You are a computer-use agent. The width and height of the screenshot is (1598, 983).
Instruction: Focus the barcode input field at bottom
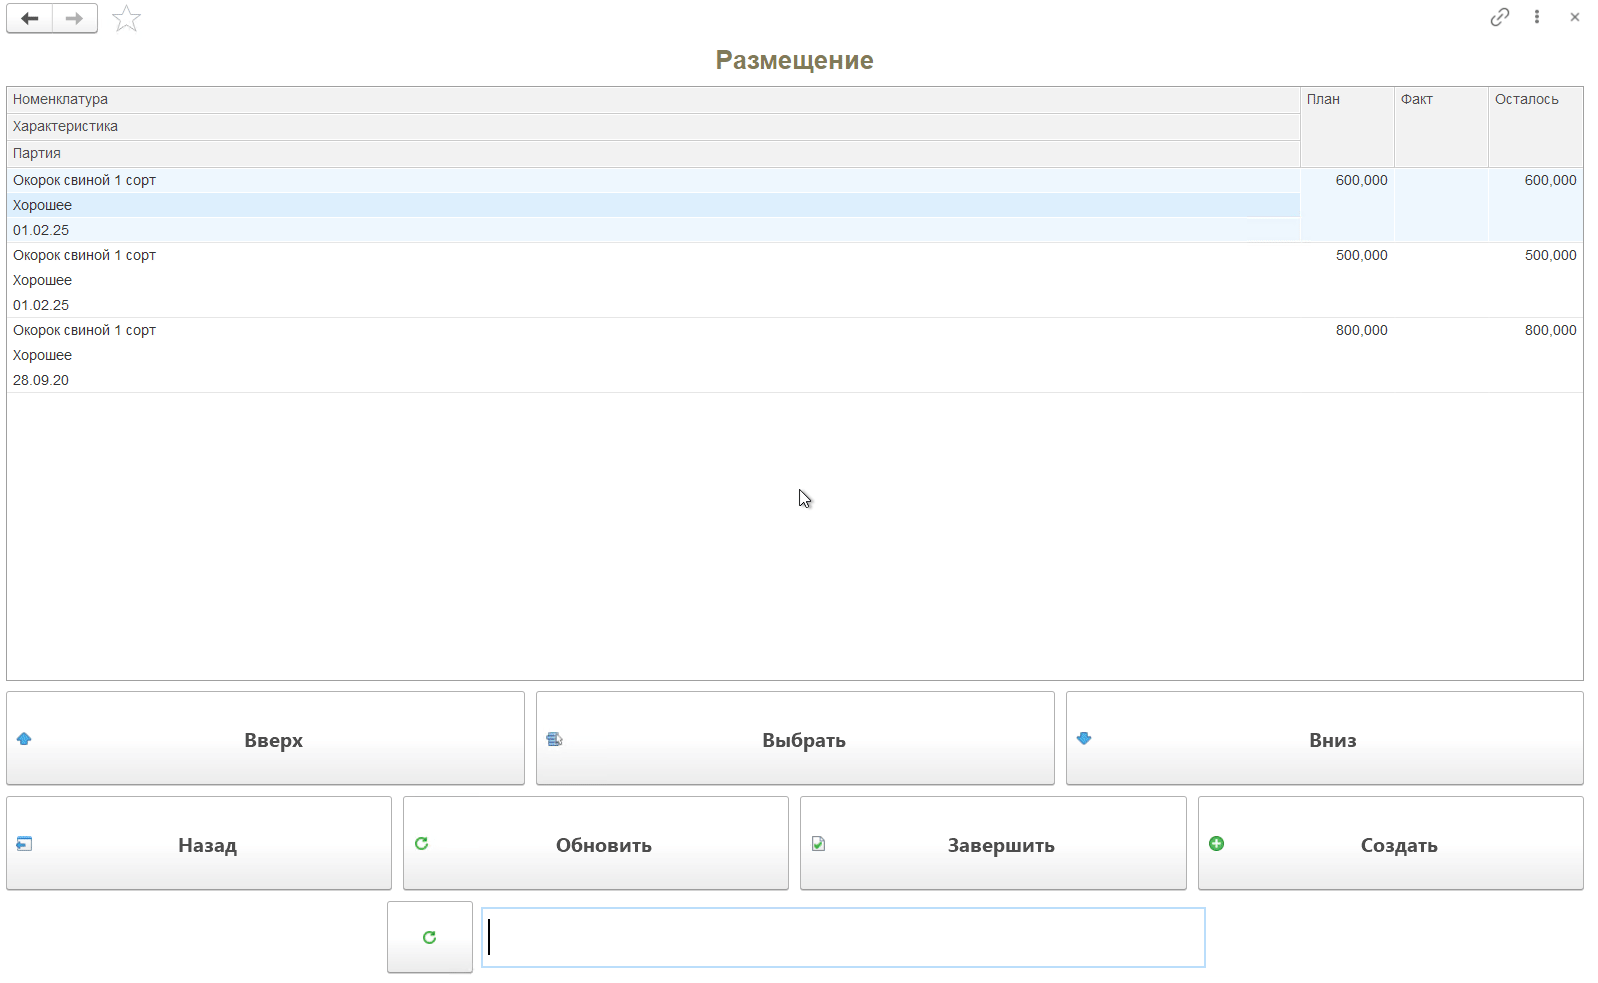click(x=843, y=937)
